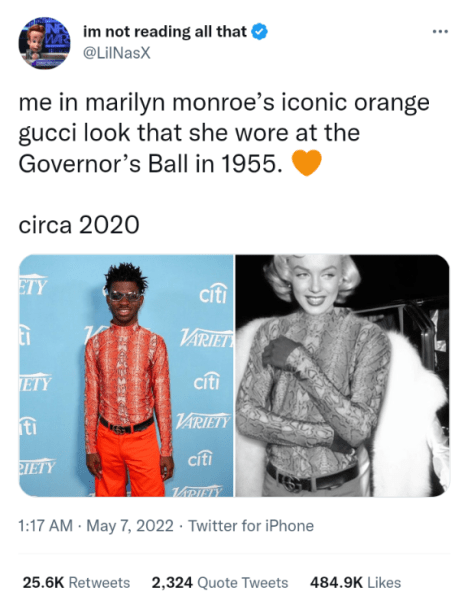This screenshot has height=600, width=468.
Task: Open the three-dot more options menu
Action: coord(440,31)
